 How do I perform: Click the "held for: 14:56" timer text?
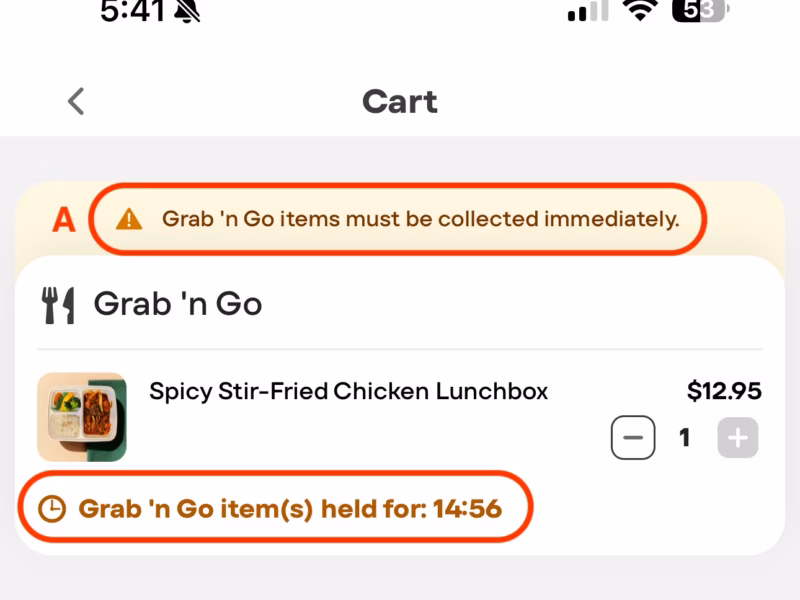pyautogui.click(x=290, y=509)
